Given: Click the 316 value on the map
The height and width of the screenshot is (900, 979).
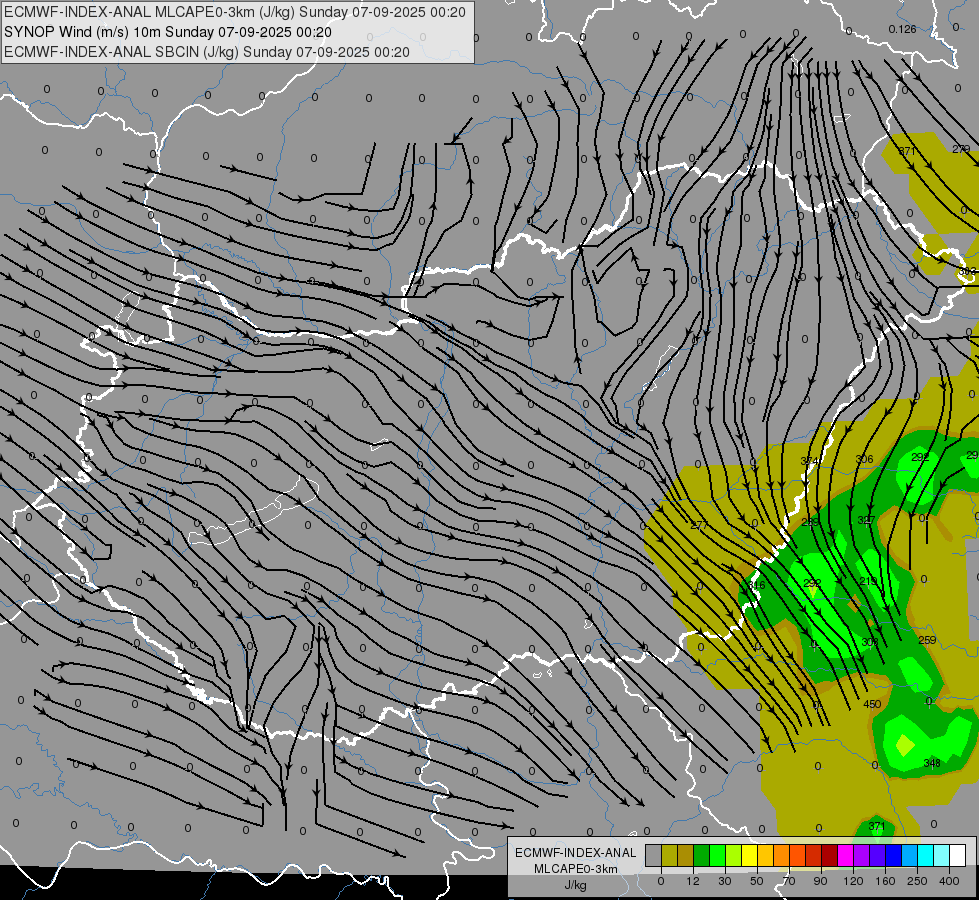Looking at the screenshot, I should click(x=756, y=585).
